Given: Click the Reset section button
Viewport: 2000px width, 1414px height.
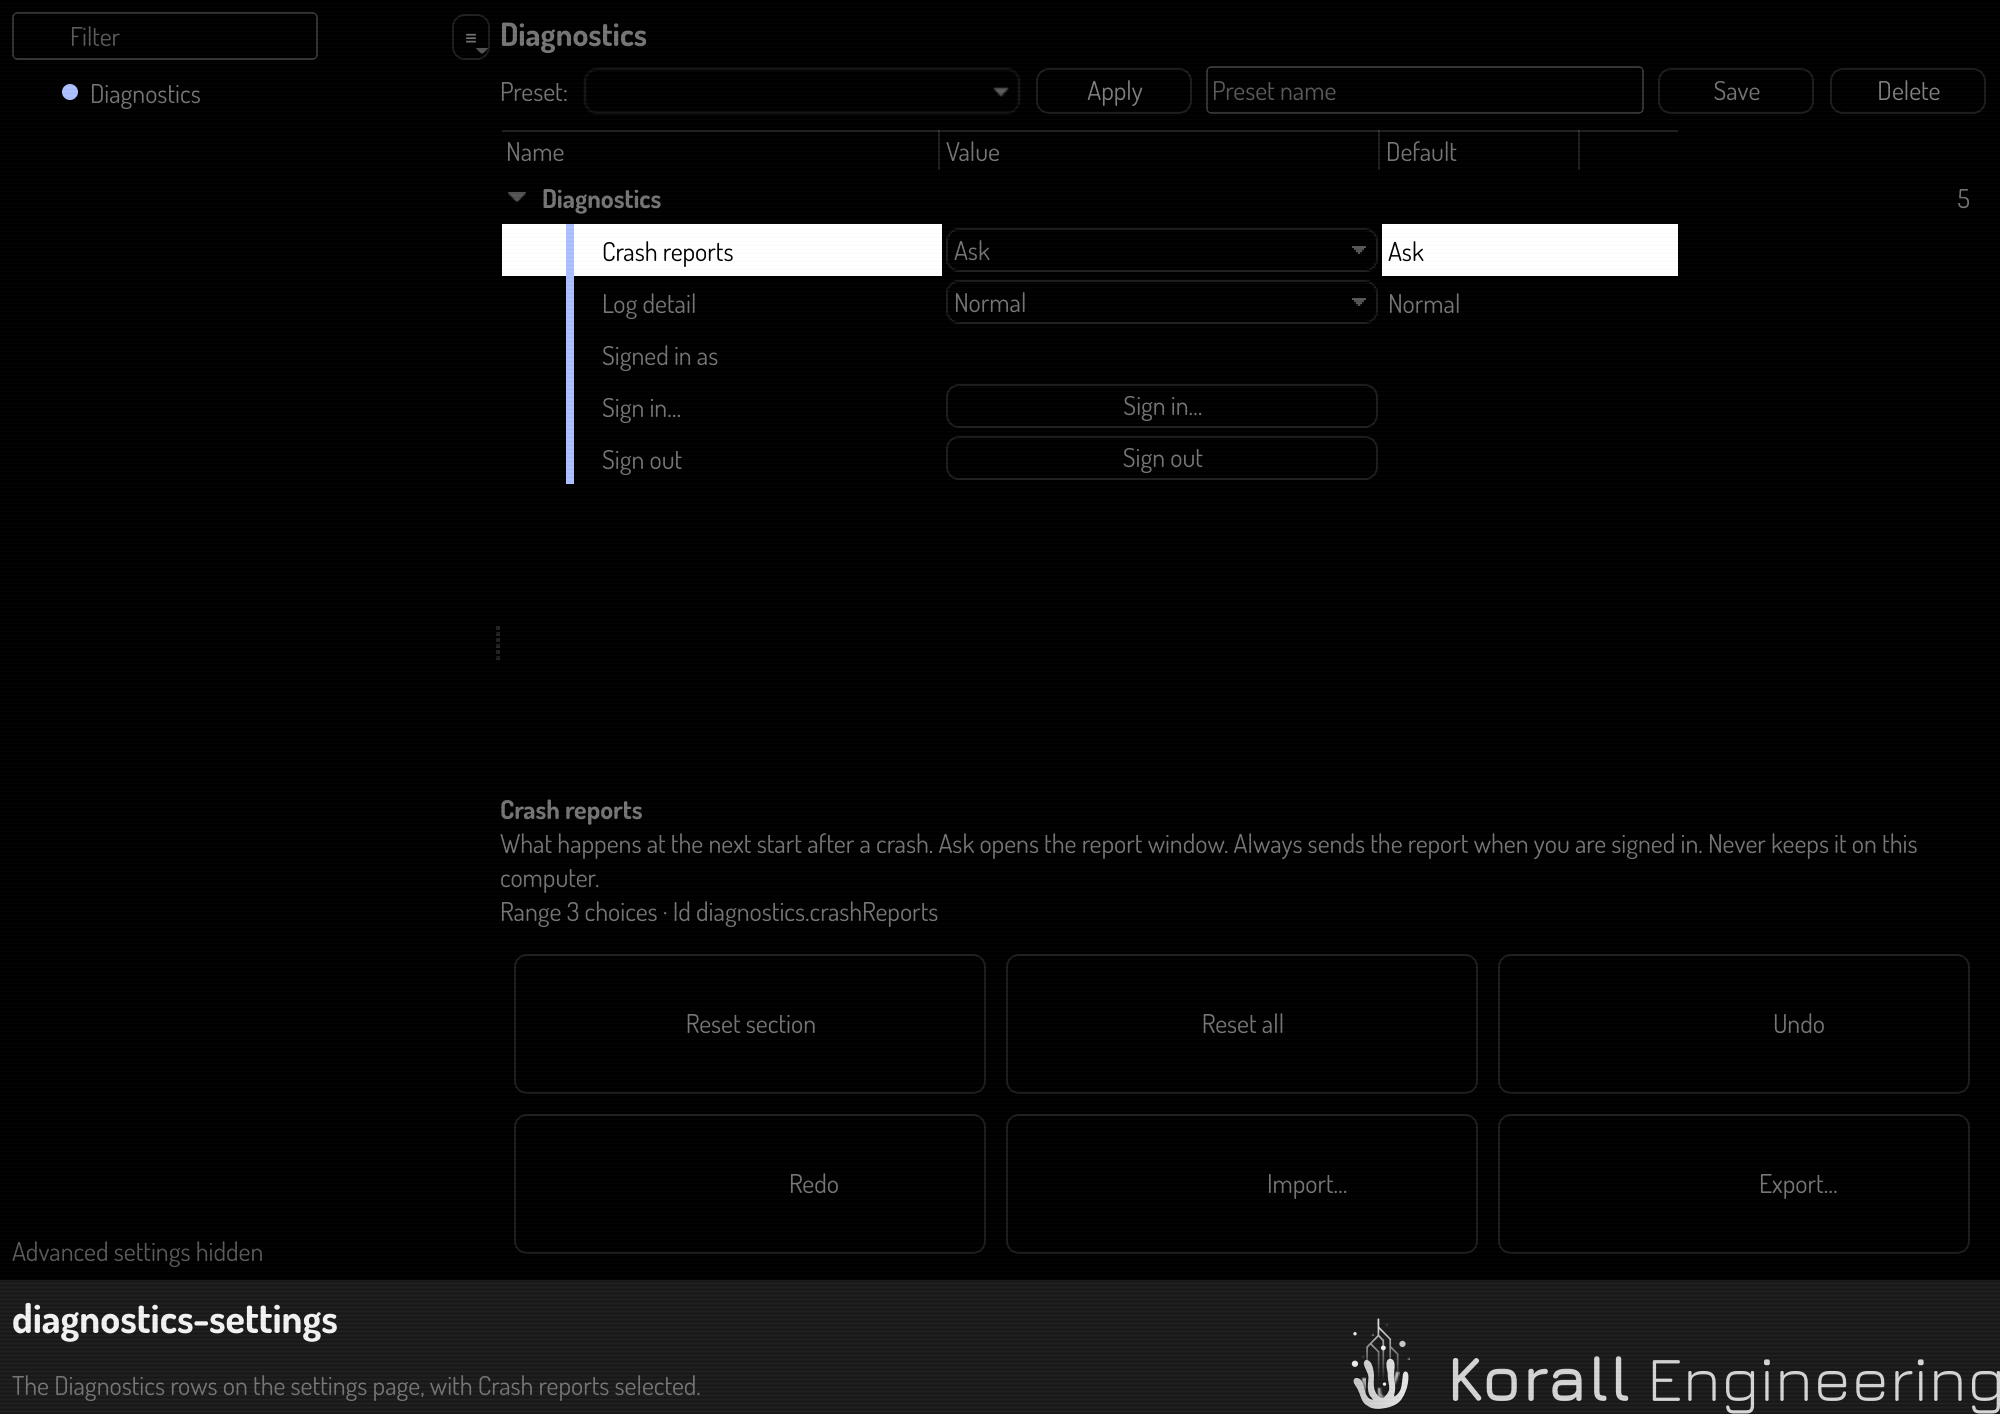Looking at the screenshot, I should click(750, 1024).
